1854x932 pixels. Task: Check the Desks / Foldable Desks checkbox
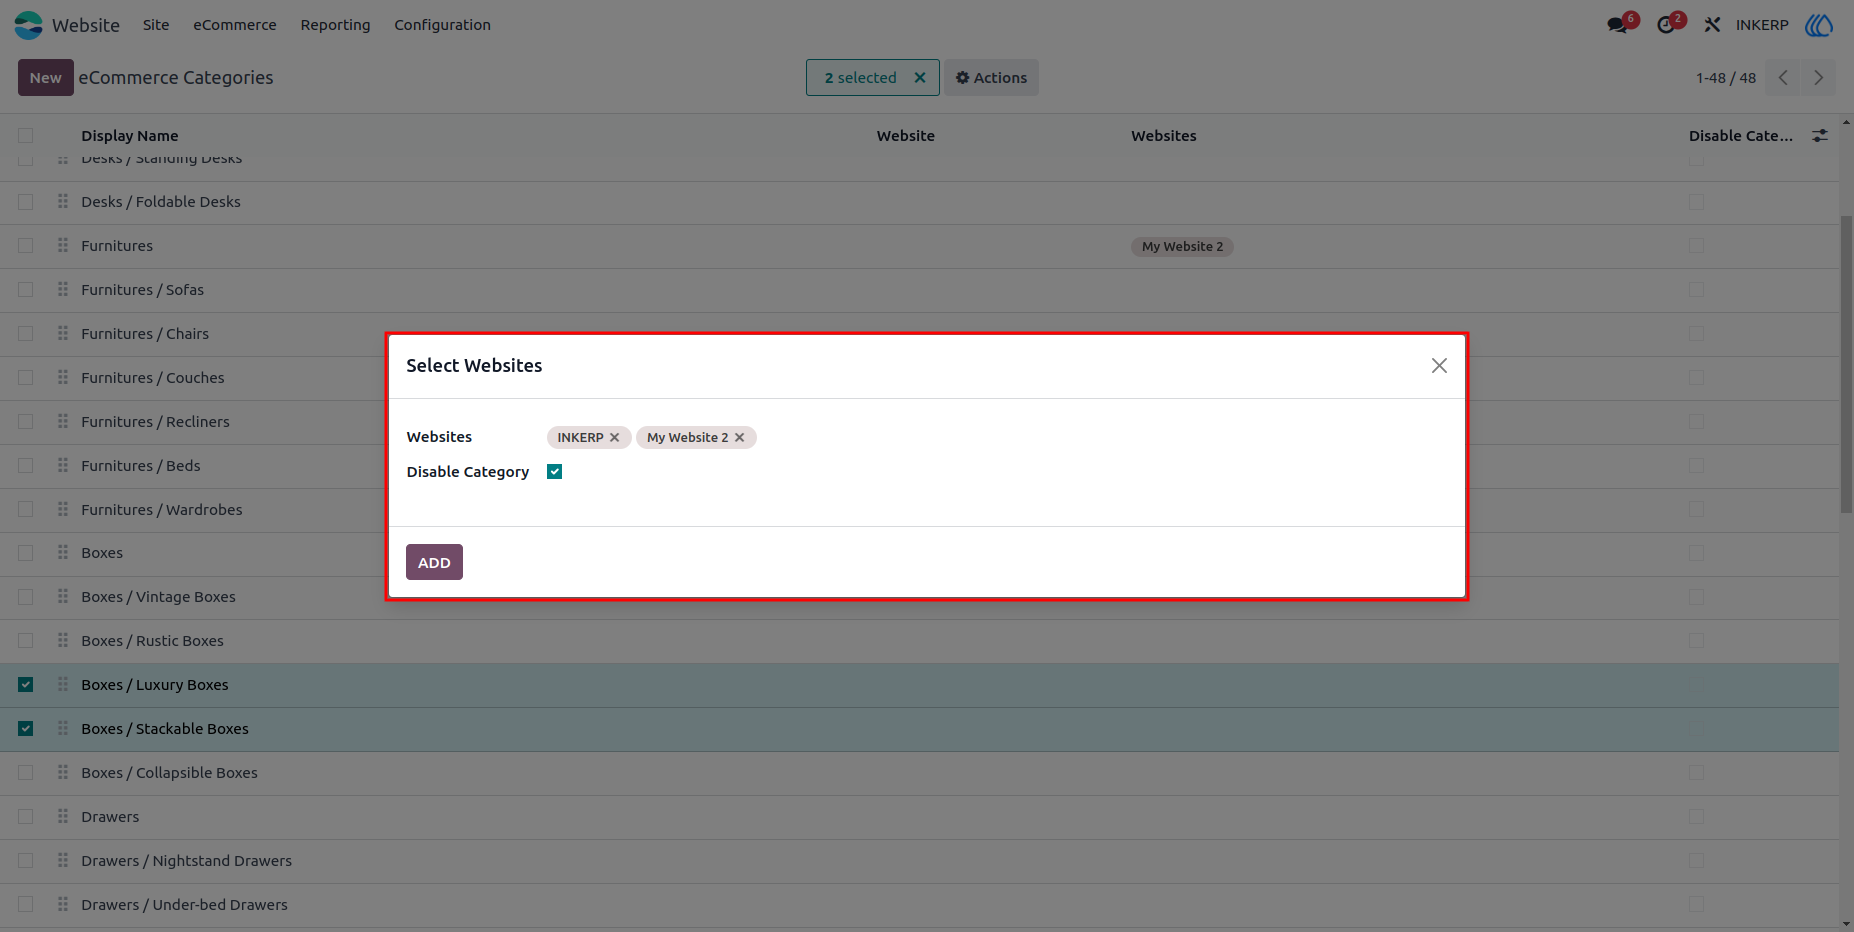(x=26, y=202)
